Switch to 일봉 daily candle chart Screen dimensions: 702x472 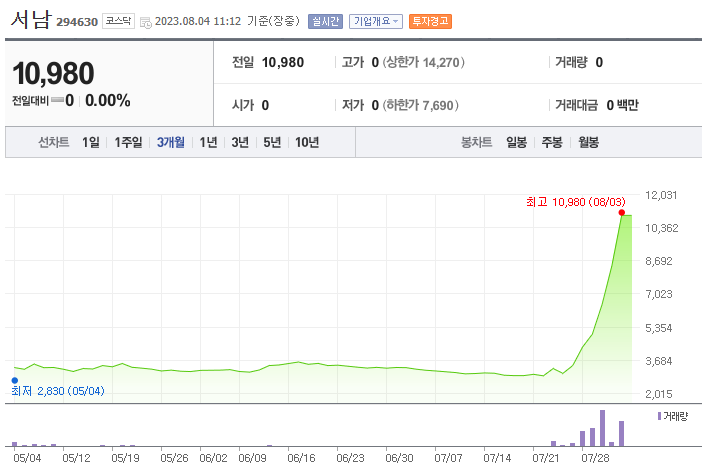[x=516, y=142]
